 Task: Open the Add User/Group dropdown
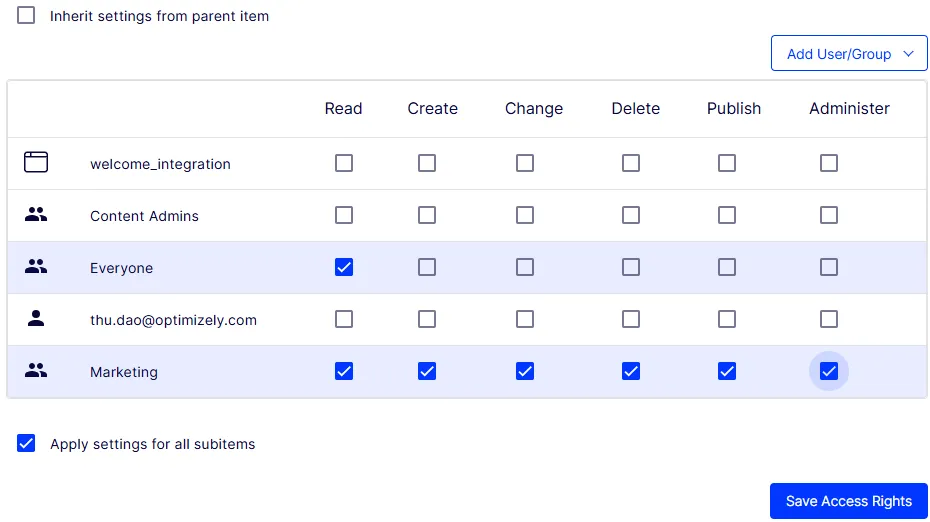[849, 53]
